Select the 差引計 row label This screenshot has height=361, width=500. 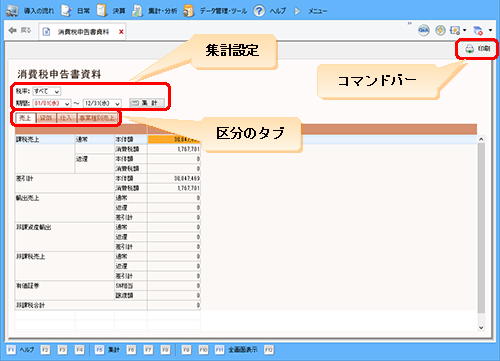click(x=24, y=179)
